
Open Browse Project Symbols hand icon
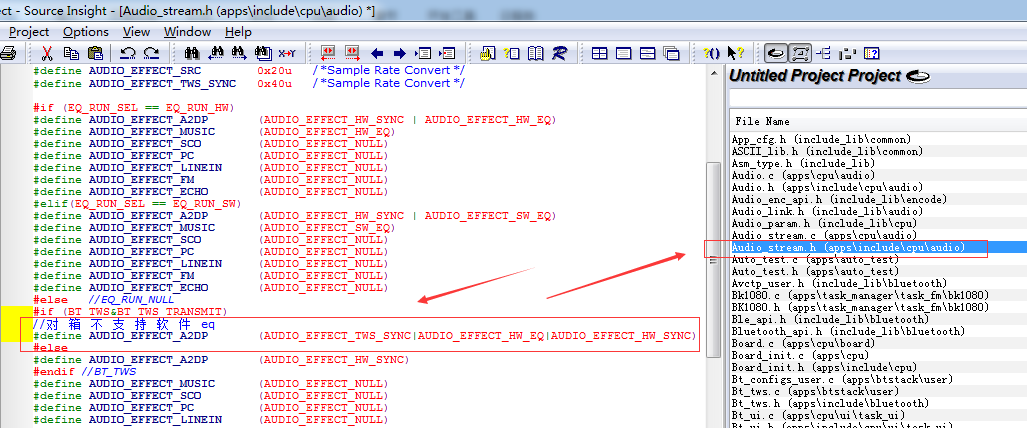point(487,53)
